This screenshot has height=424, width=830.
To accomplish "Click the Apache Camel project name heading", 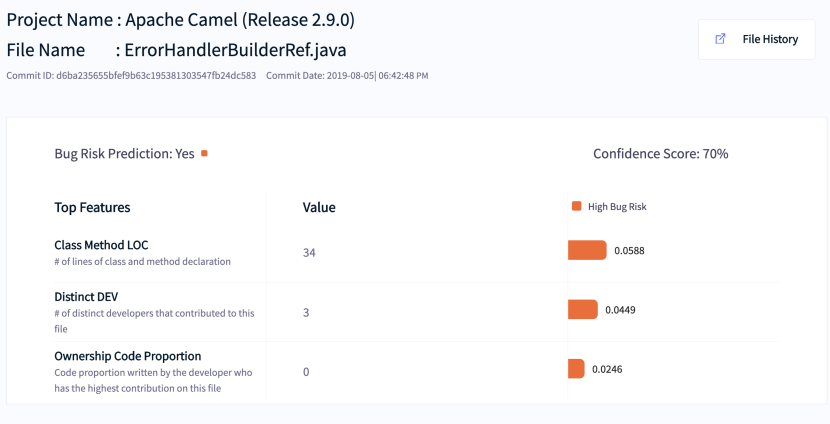I will pos(240,20).
